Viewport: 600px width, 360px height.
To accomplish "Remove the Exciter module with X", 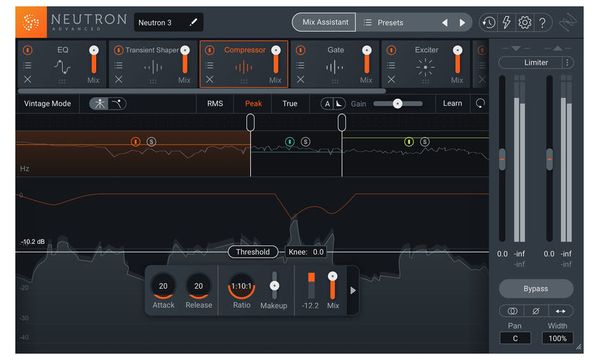I will [x=391, y=80].
